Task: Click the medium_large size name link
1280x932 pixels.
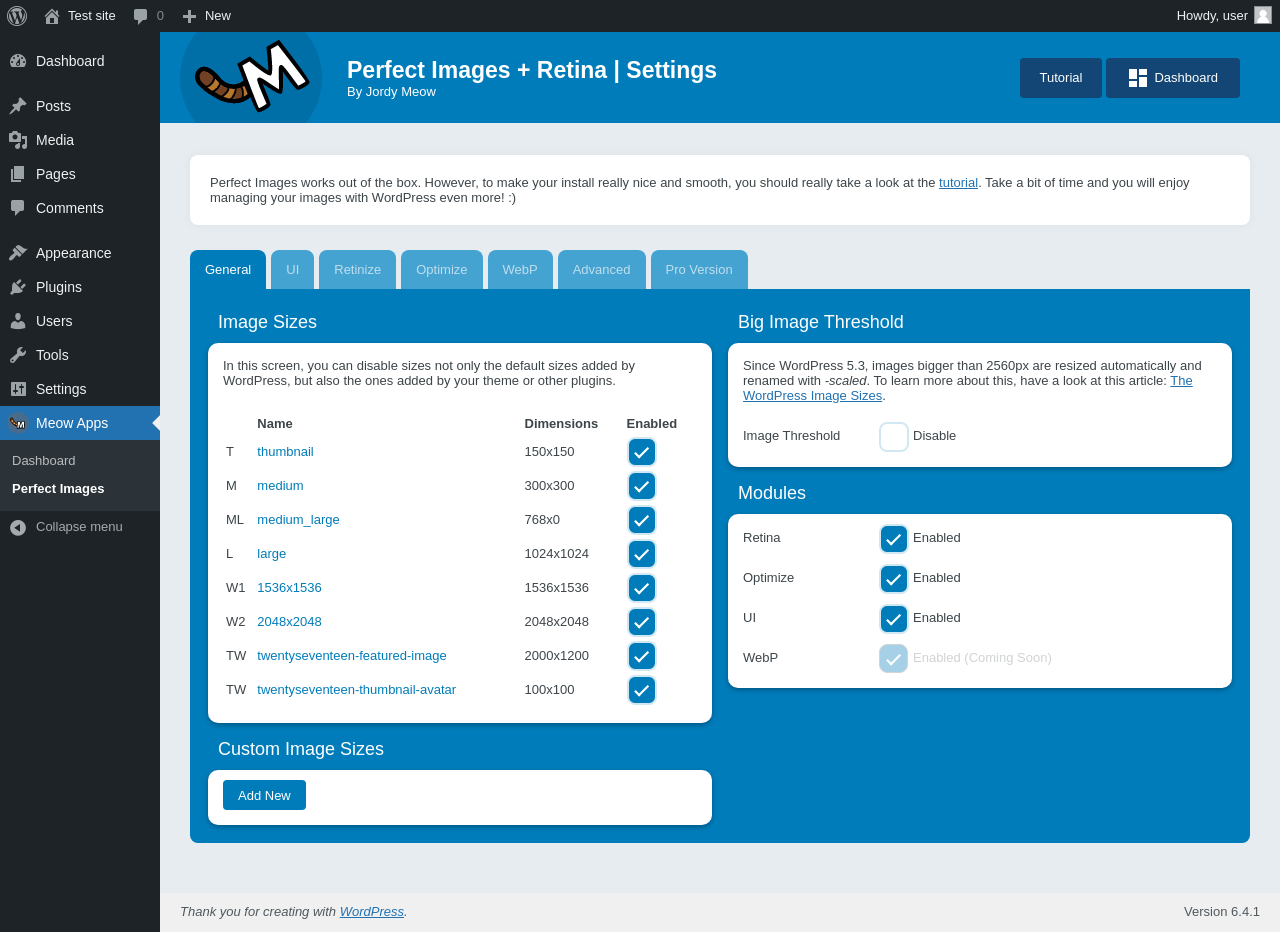Action: pyautogui.click(x=298, y=520)
